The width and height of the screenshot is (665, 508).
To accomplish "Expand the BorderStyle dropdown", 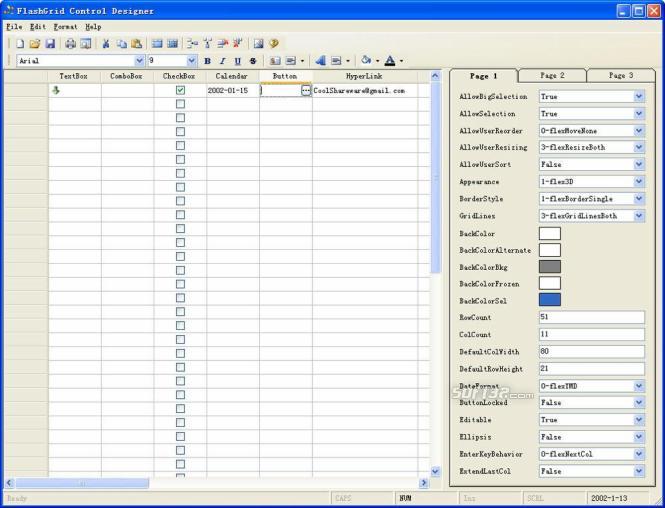I will (639, 198).
